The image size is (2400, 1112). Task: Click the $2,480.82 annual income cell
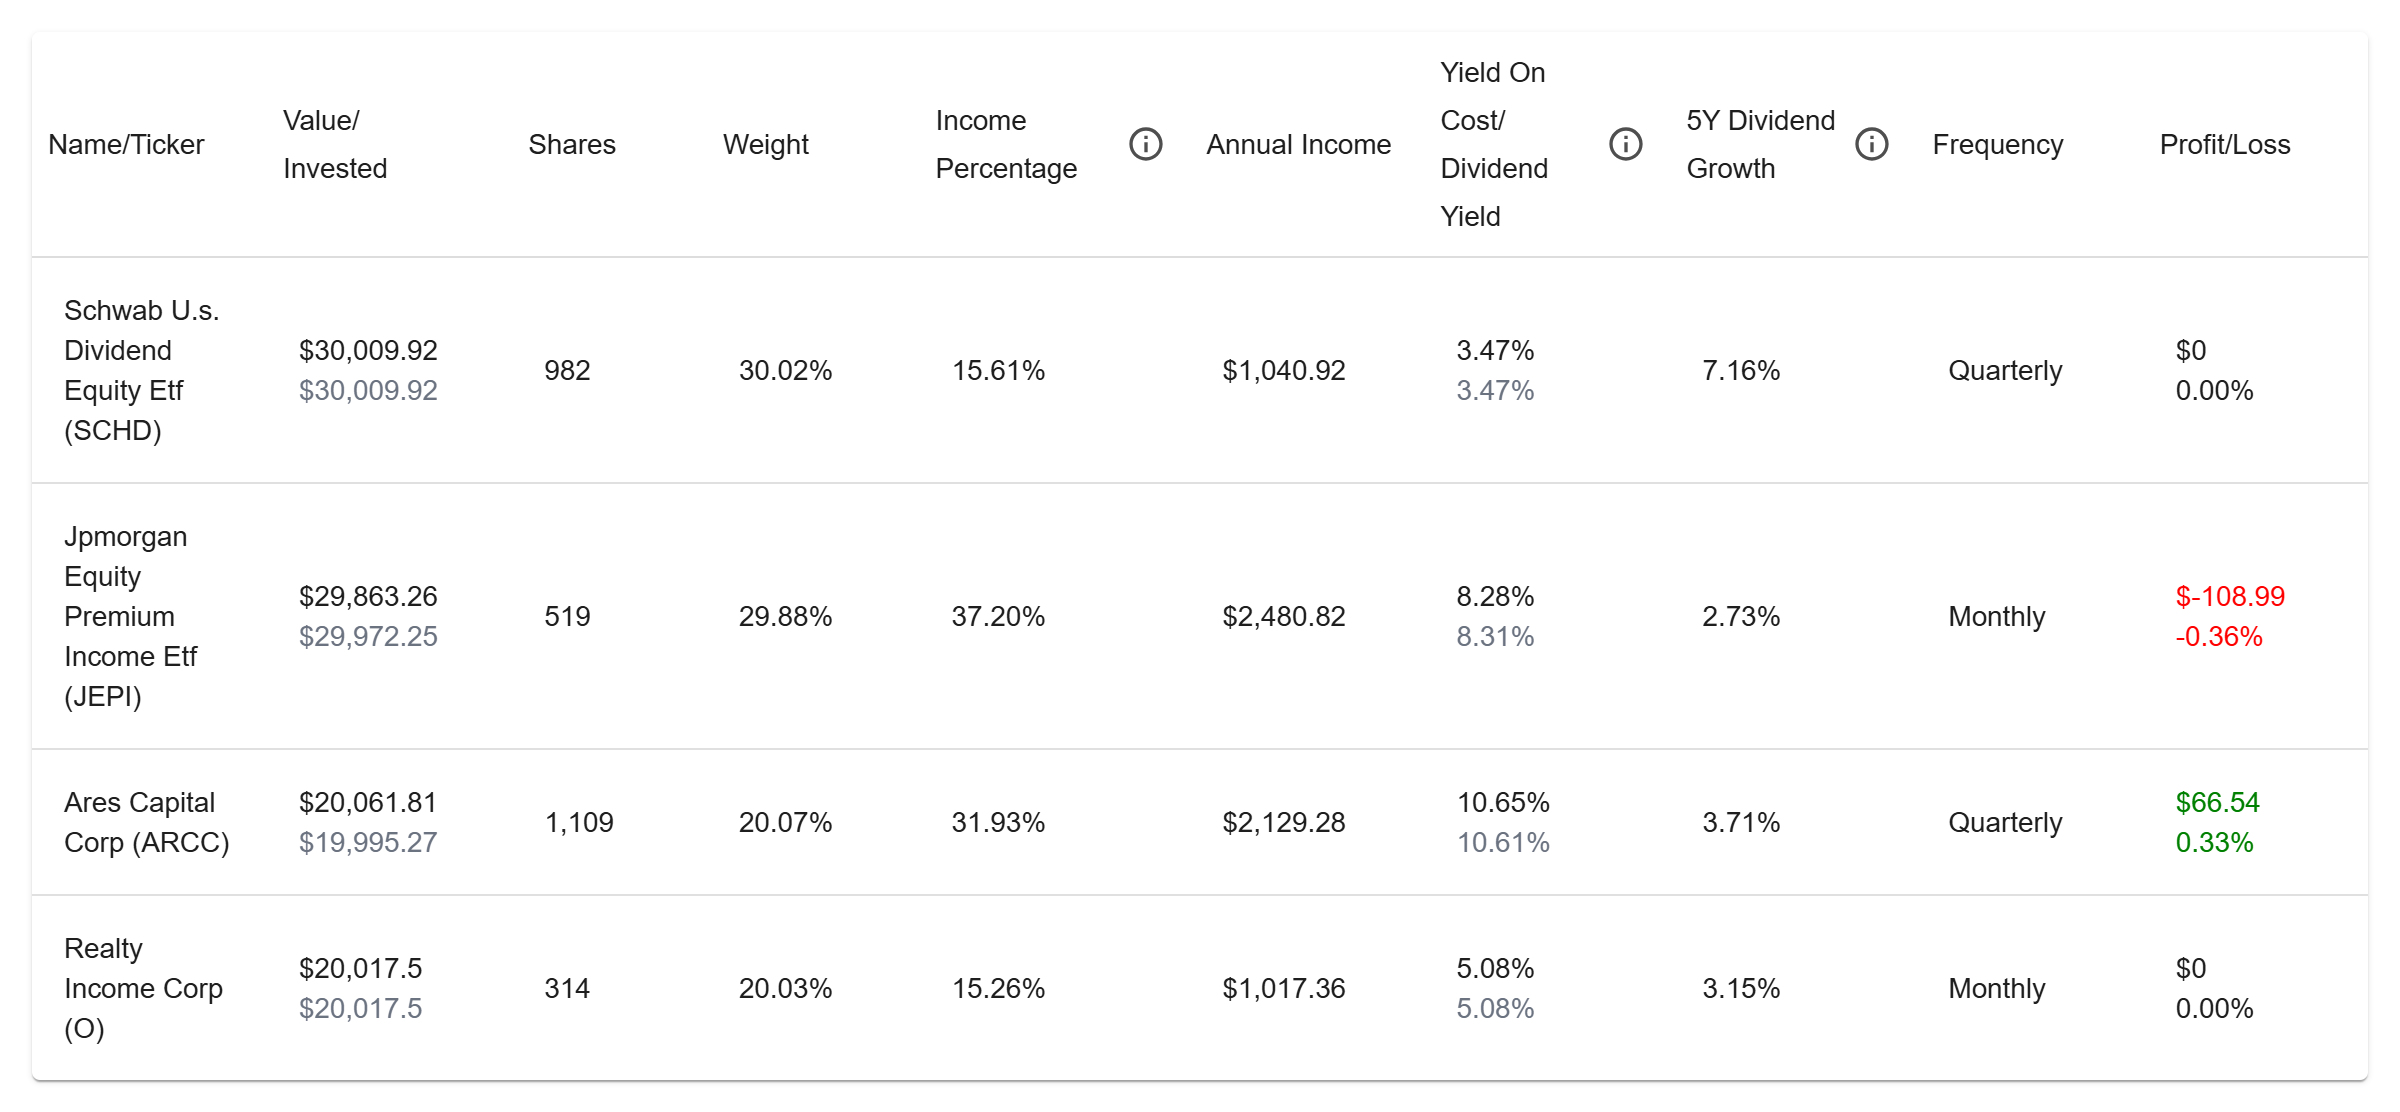click(x=1283, y=616)
